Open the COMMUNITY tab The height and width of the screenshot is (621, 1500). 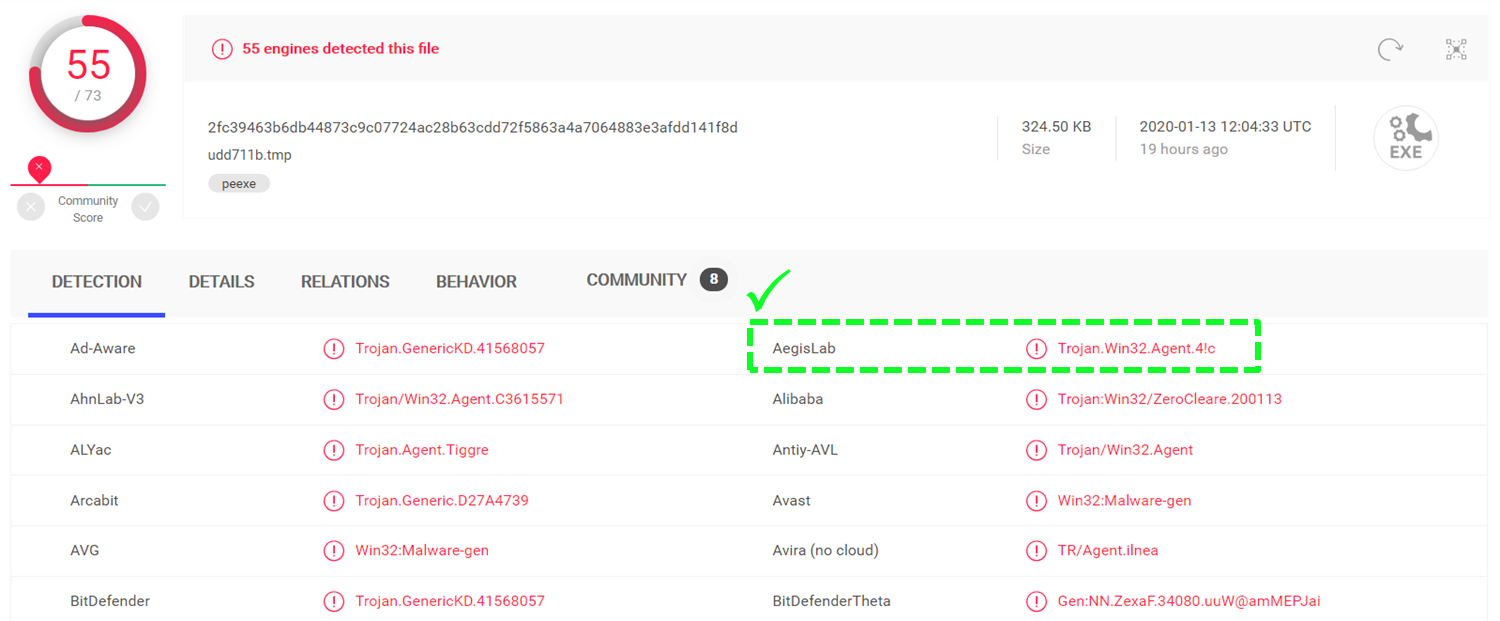(x=637, y=280)
